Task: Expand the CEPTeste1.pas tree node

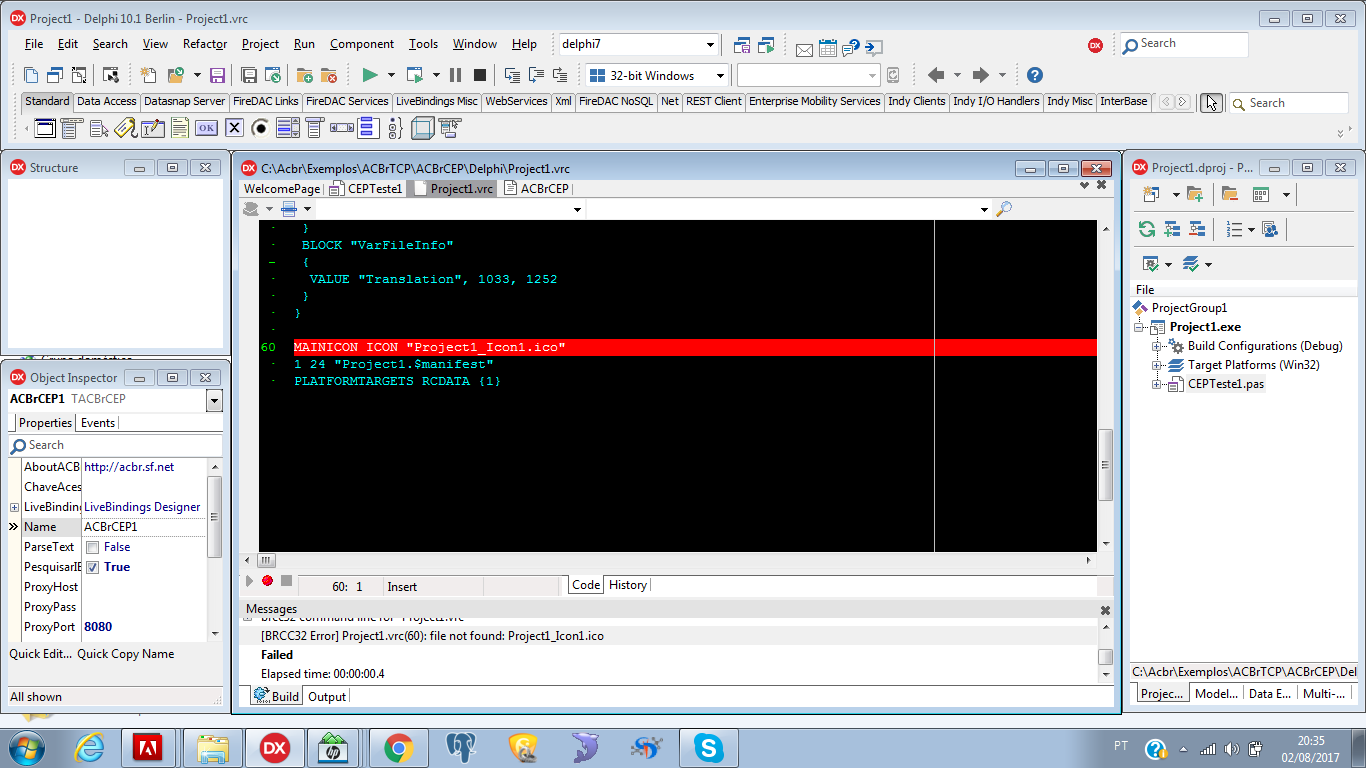Action: tap(1157, 384)
